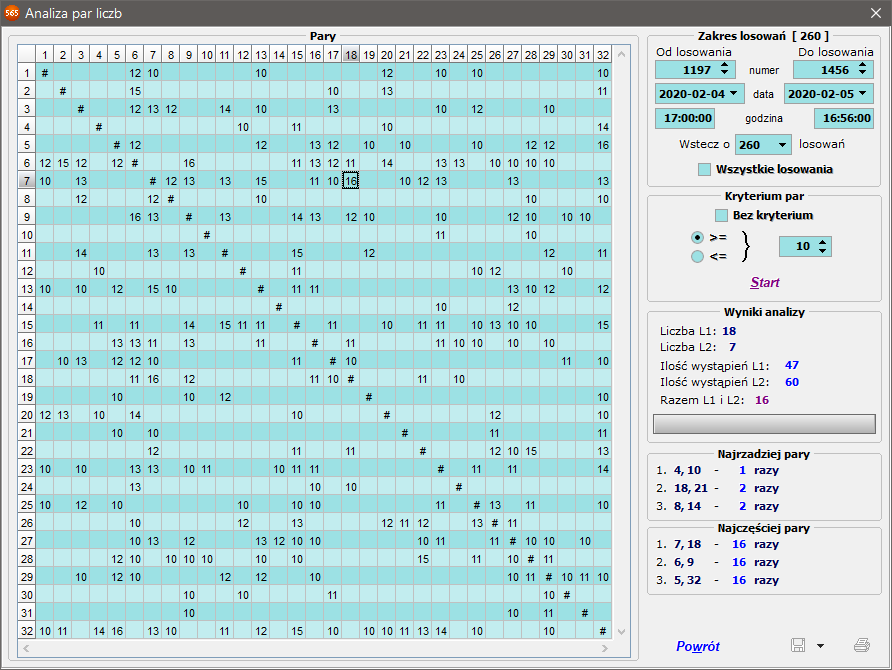Click the analysis progress bar
This screenshot has height=670, width=892.
(764, 424)
